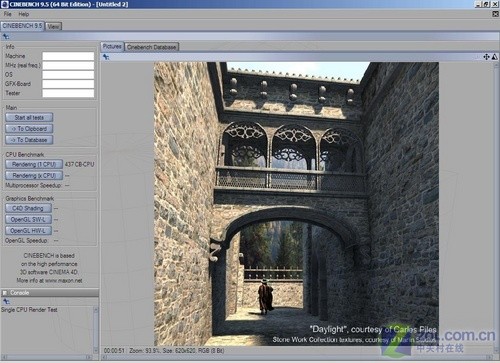Open the File menu
This screenshot has height=363, width=500.
7,14
